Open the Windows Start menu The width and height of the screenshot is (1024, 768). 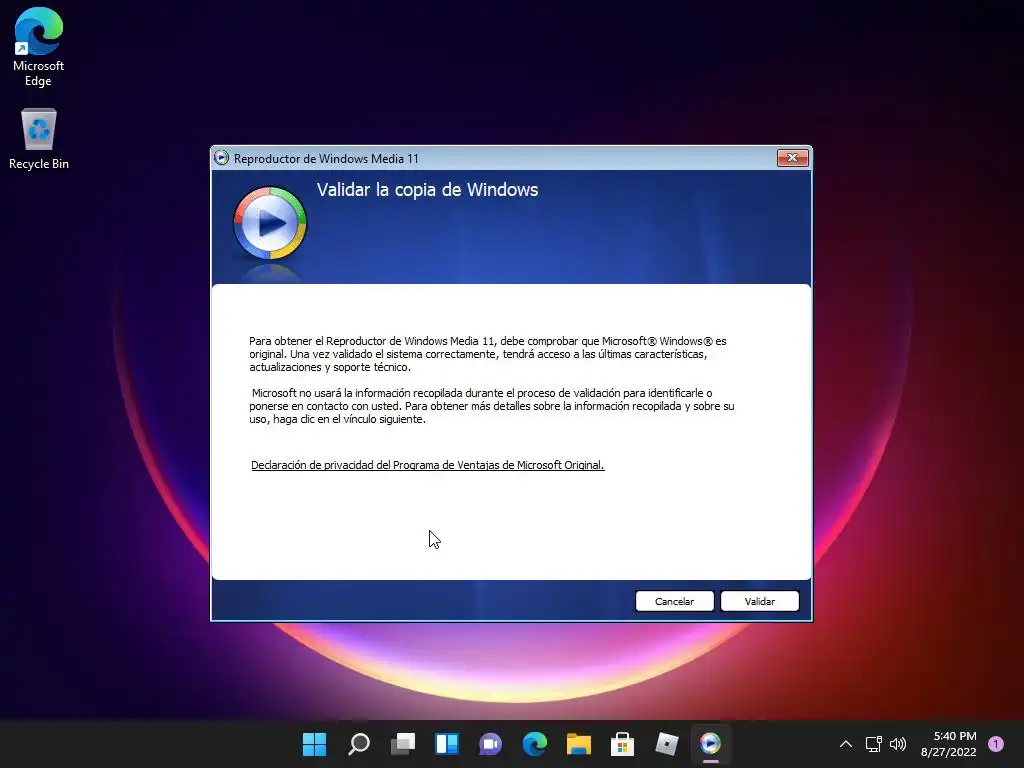[x=314, y=743]
